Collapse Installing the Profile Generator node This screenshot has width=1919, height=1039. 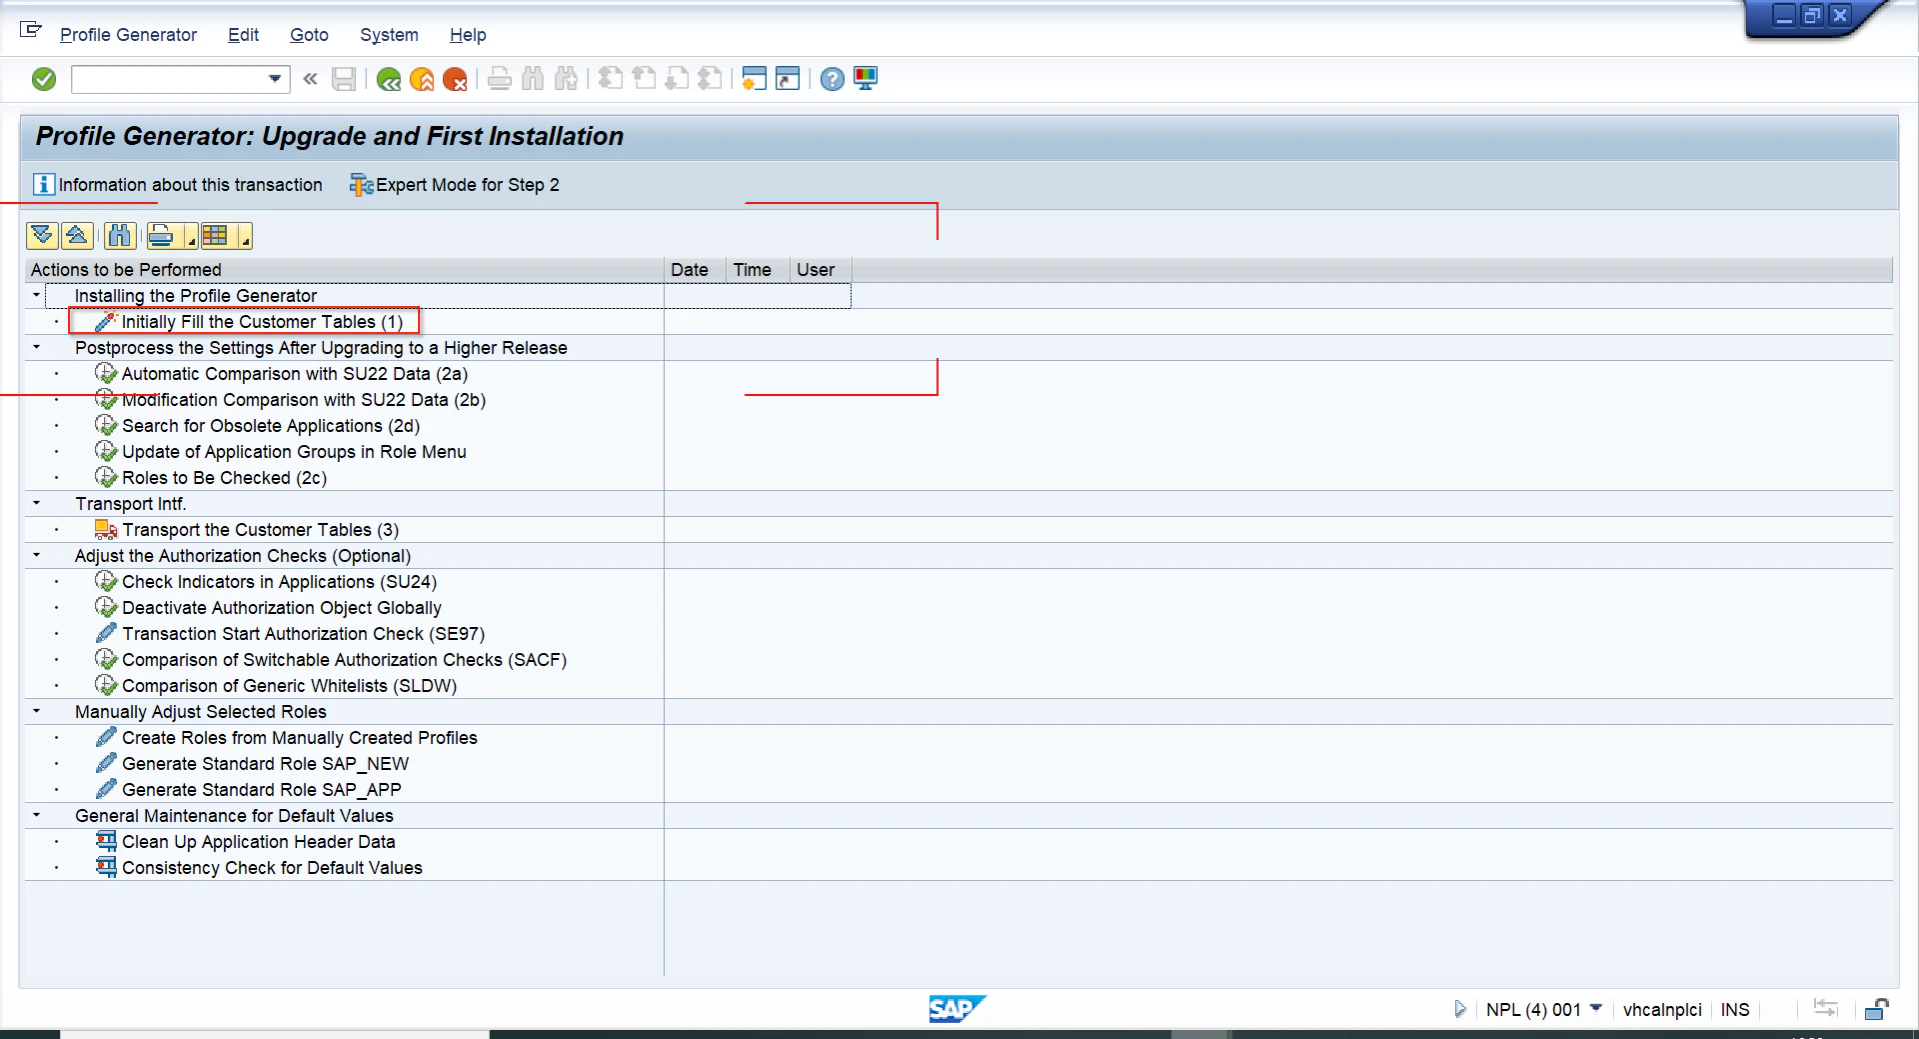pyautogui.click(x=37, y=295)
